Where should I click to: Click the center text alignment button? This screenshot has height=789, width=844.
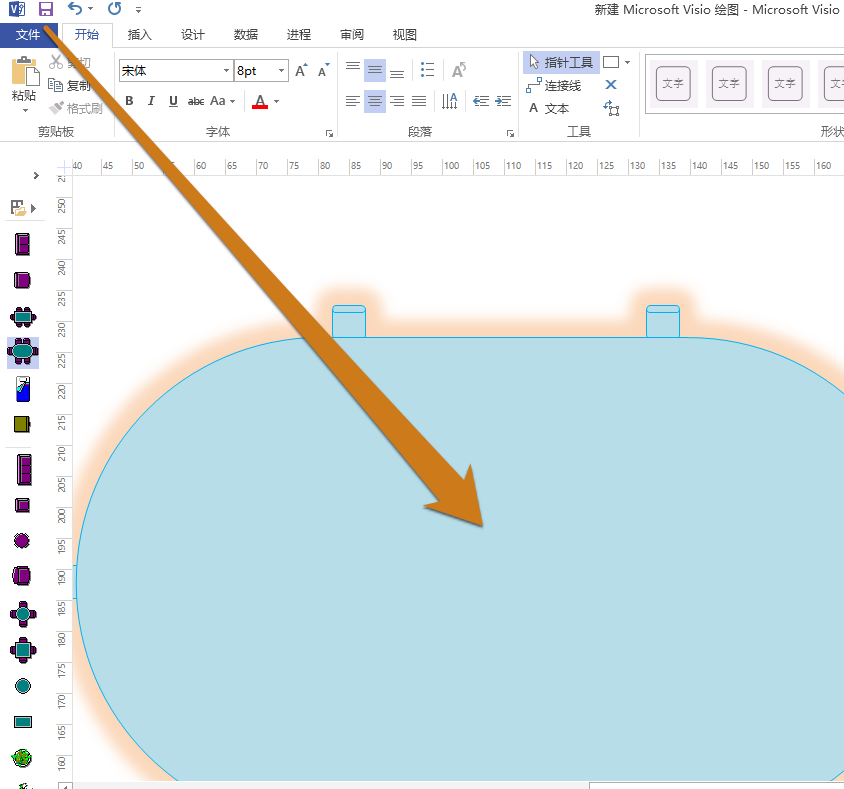[x=374, y=101]
